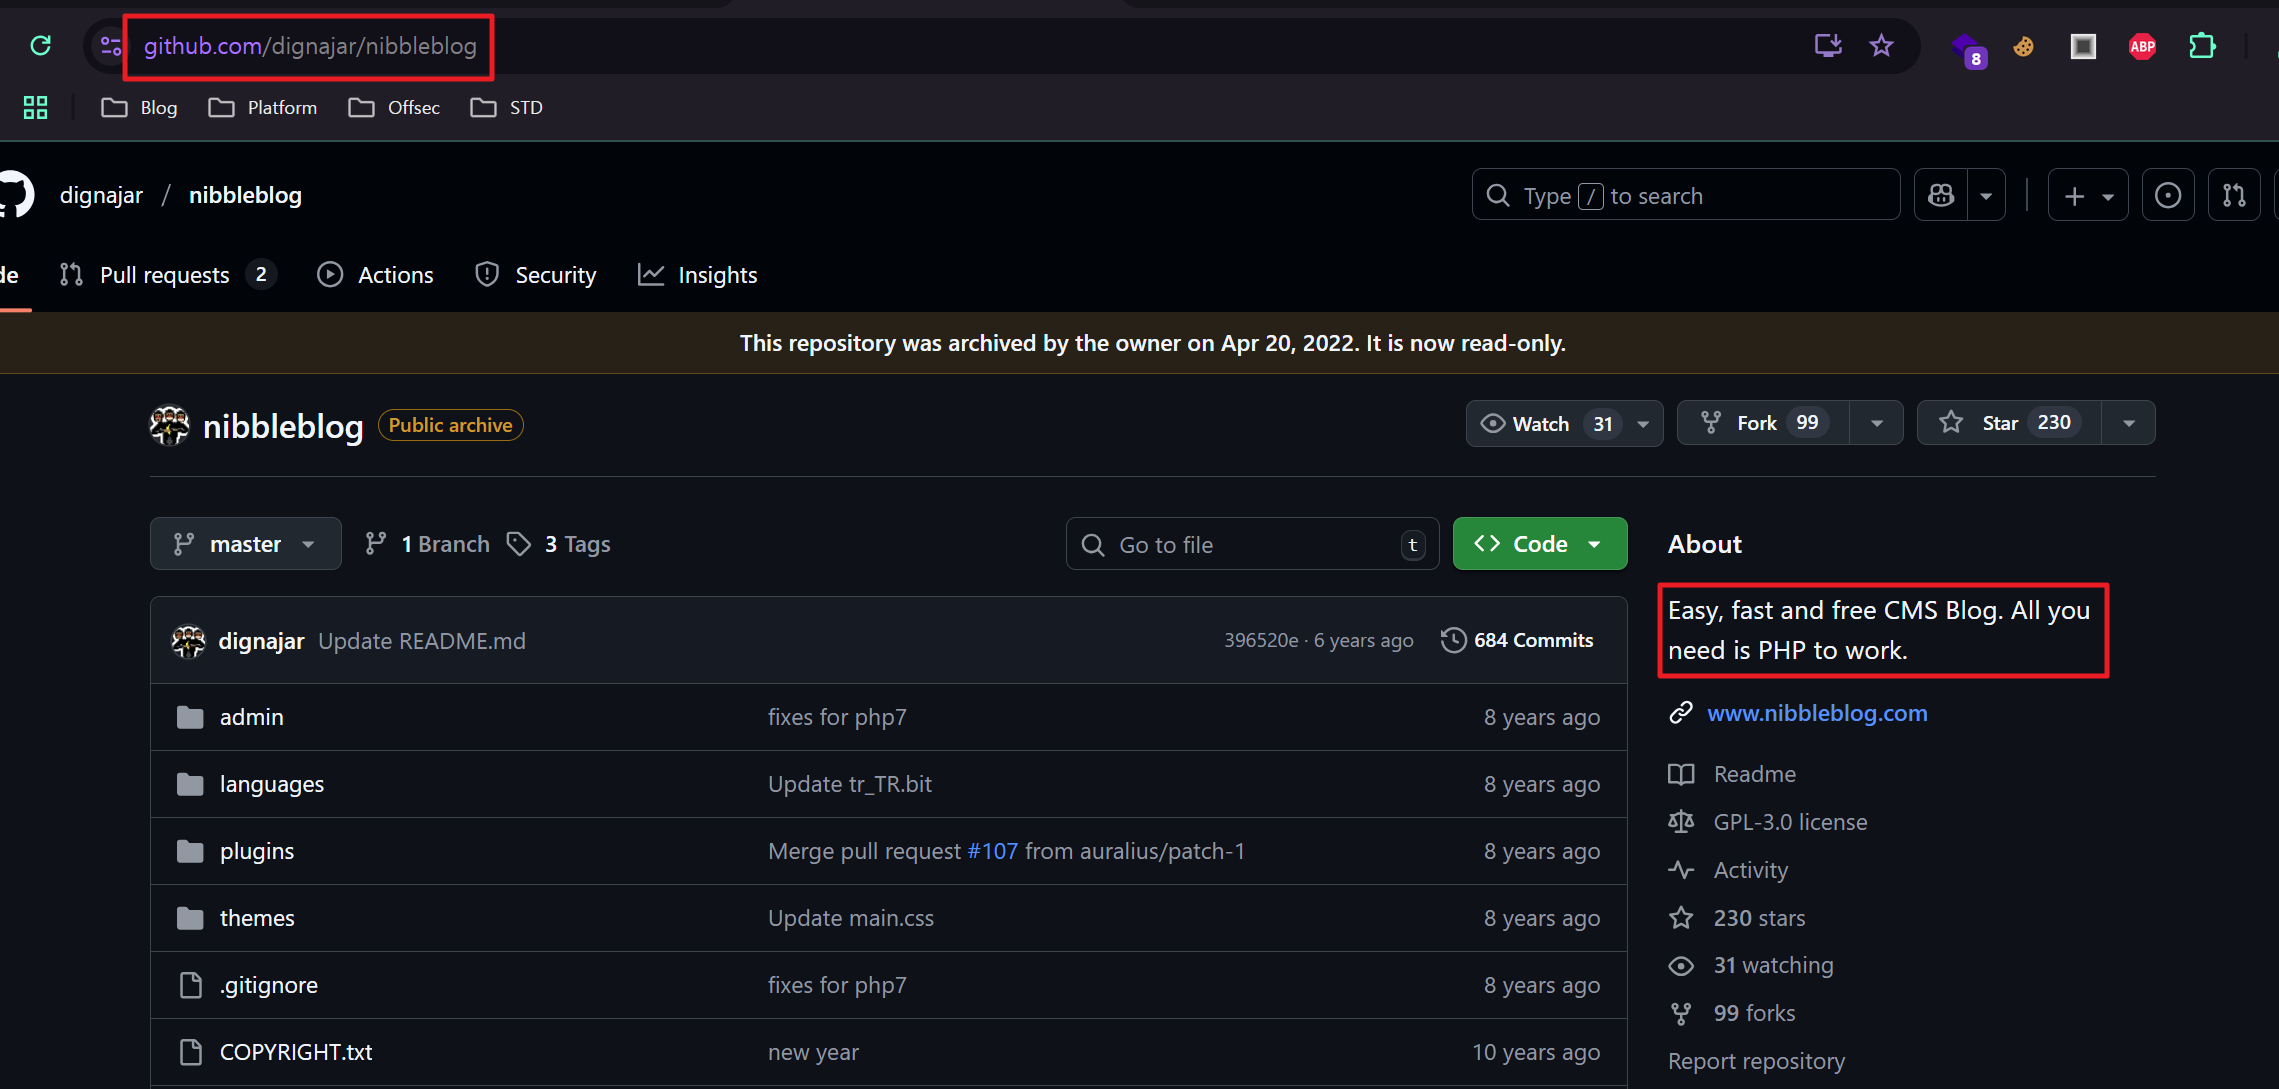The width and height of the screenshot is (2279, 1089).
Task: Open the www.nibbleblog.com link
Action: (1817, 713)
